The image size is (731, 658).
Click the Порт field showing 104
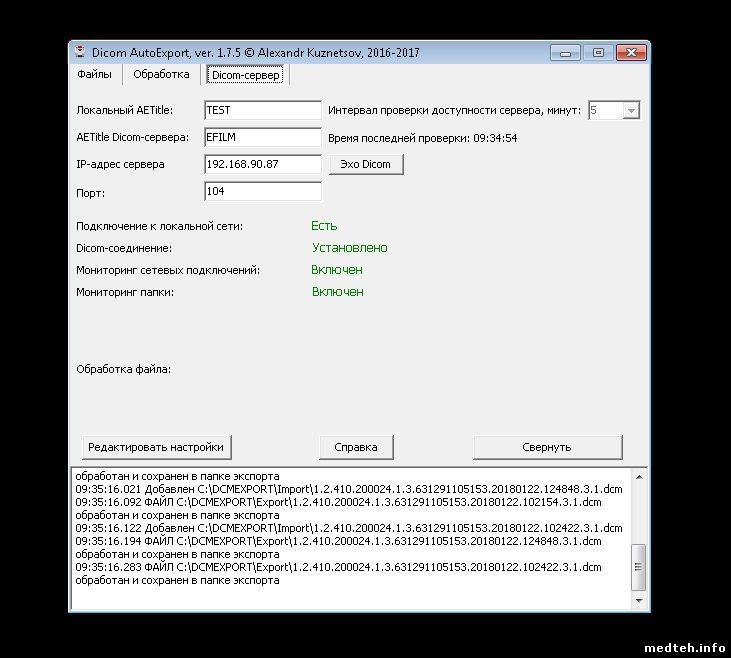click(262, 191)
